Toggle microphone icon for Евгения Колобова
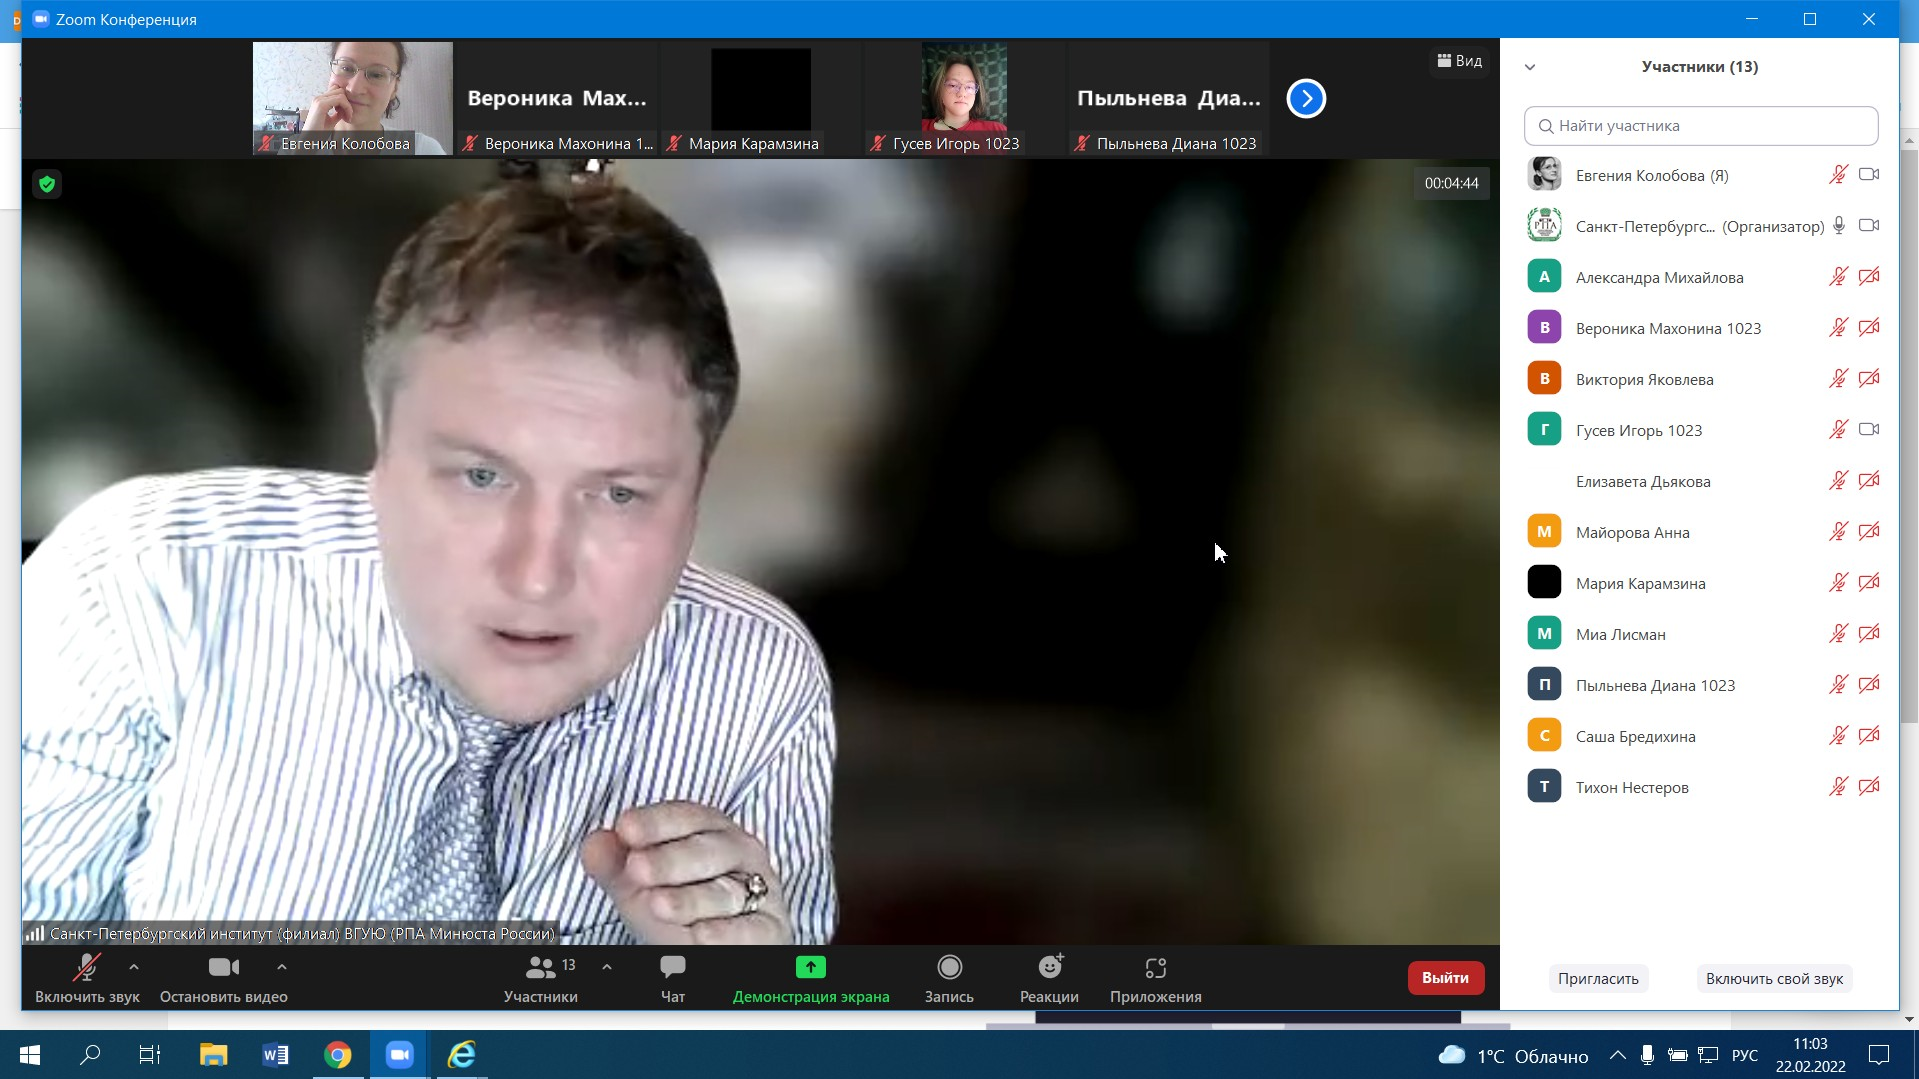 click(1838, 175)
